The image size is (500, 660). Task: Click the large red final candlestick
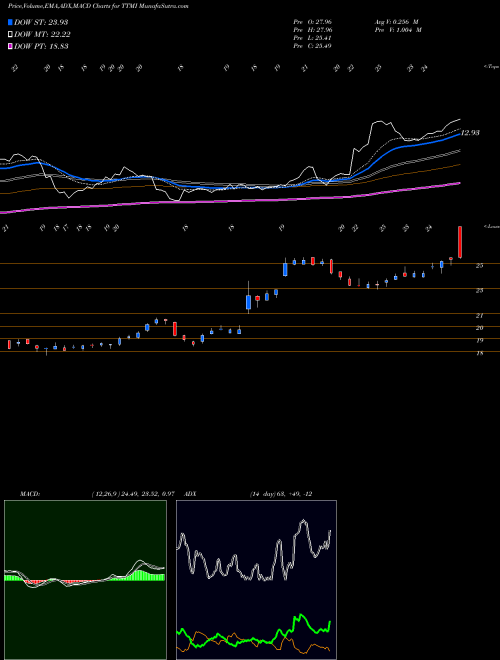tap(460, 242)
